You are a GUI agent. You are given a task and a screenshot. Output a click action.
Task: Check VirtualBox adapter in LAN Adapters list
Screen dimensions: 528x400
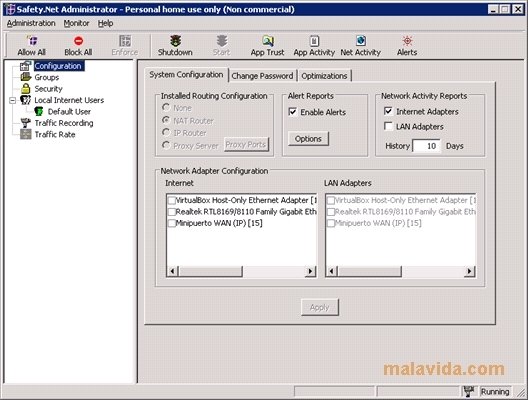tap(331, 200)
